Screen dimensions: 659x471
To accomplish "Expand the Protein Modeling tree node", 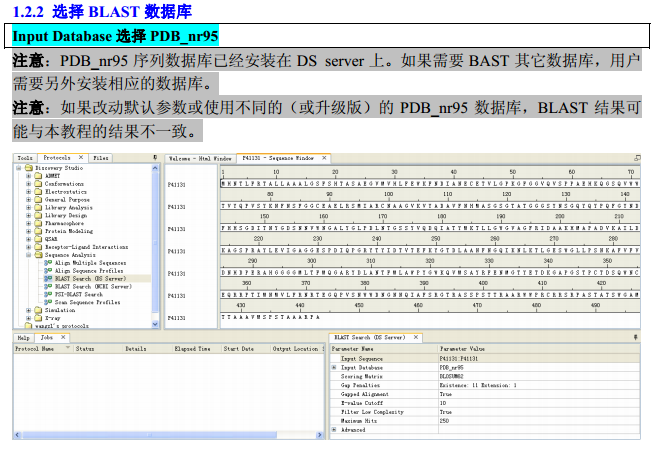I will coord(28,231).
